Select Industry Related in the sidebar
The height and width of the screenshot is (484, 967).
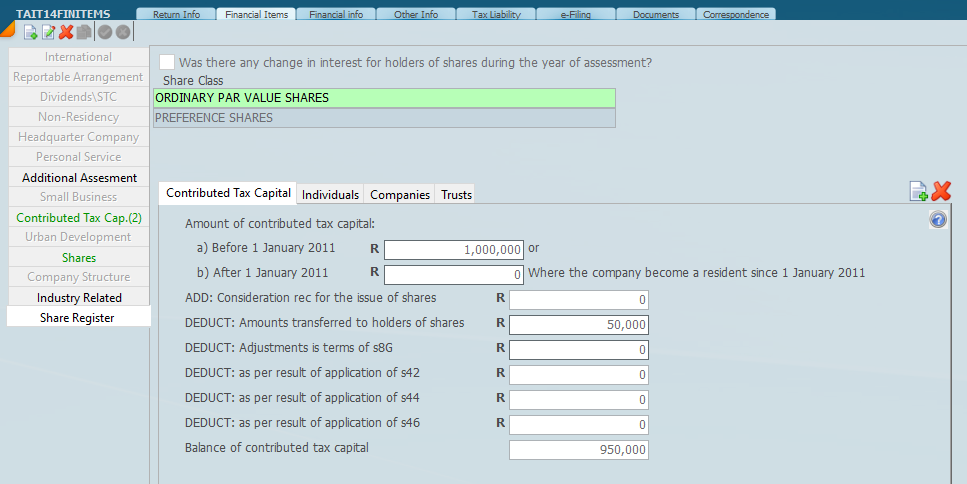pyautogui.click(x=79, y=297)
